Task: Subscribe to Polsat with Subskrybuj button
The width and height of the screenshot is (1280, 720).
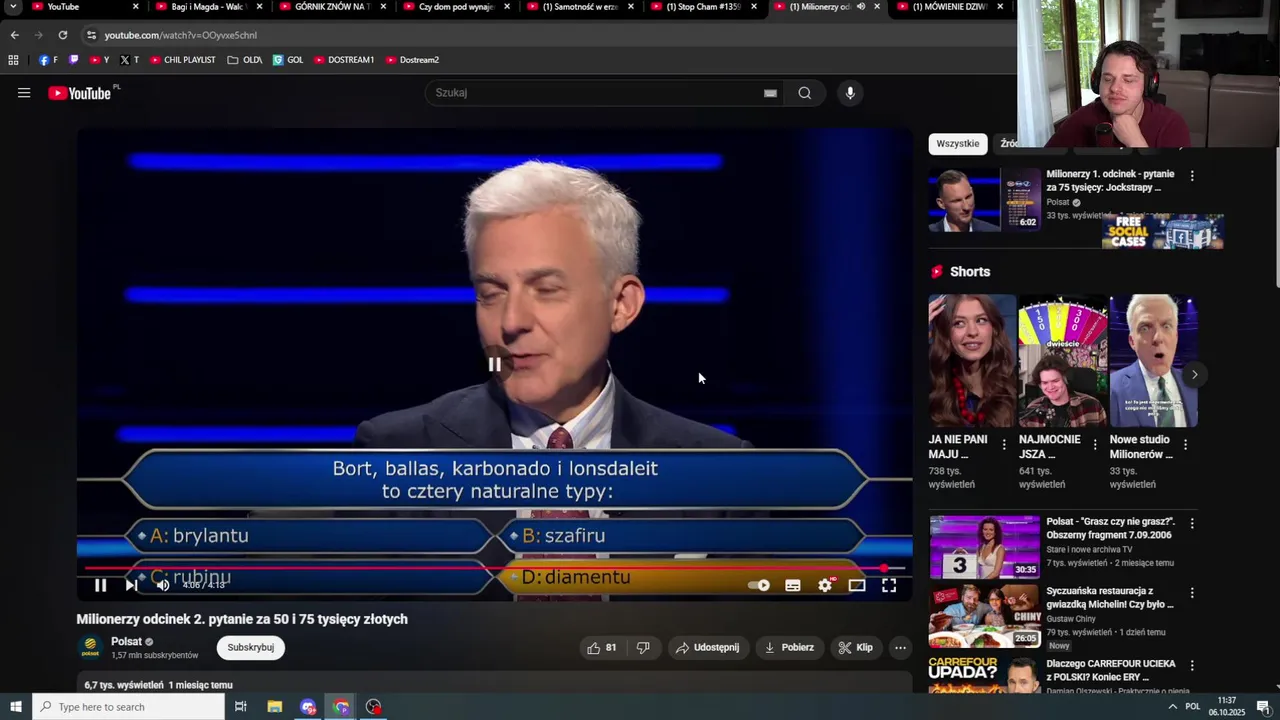Action: click(x=250, y=647)
